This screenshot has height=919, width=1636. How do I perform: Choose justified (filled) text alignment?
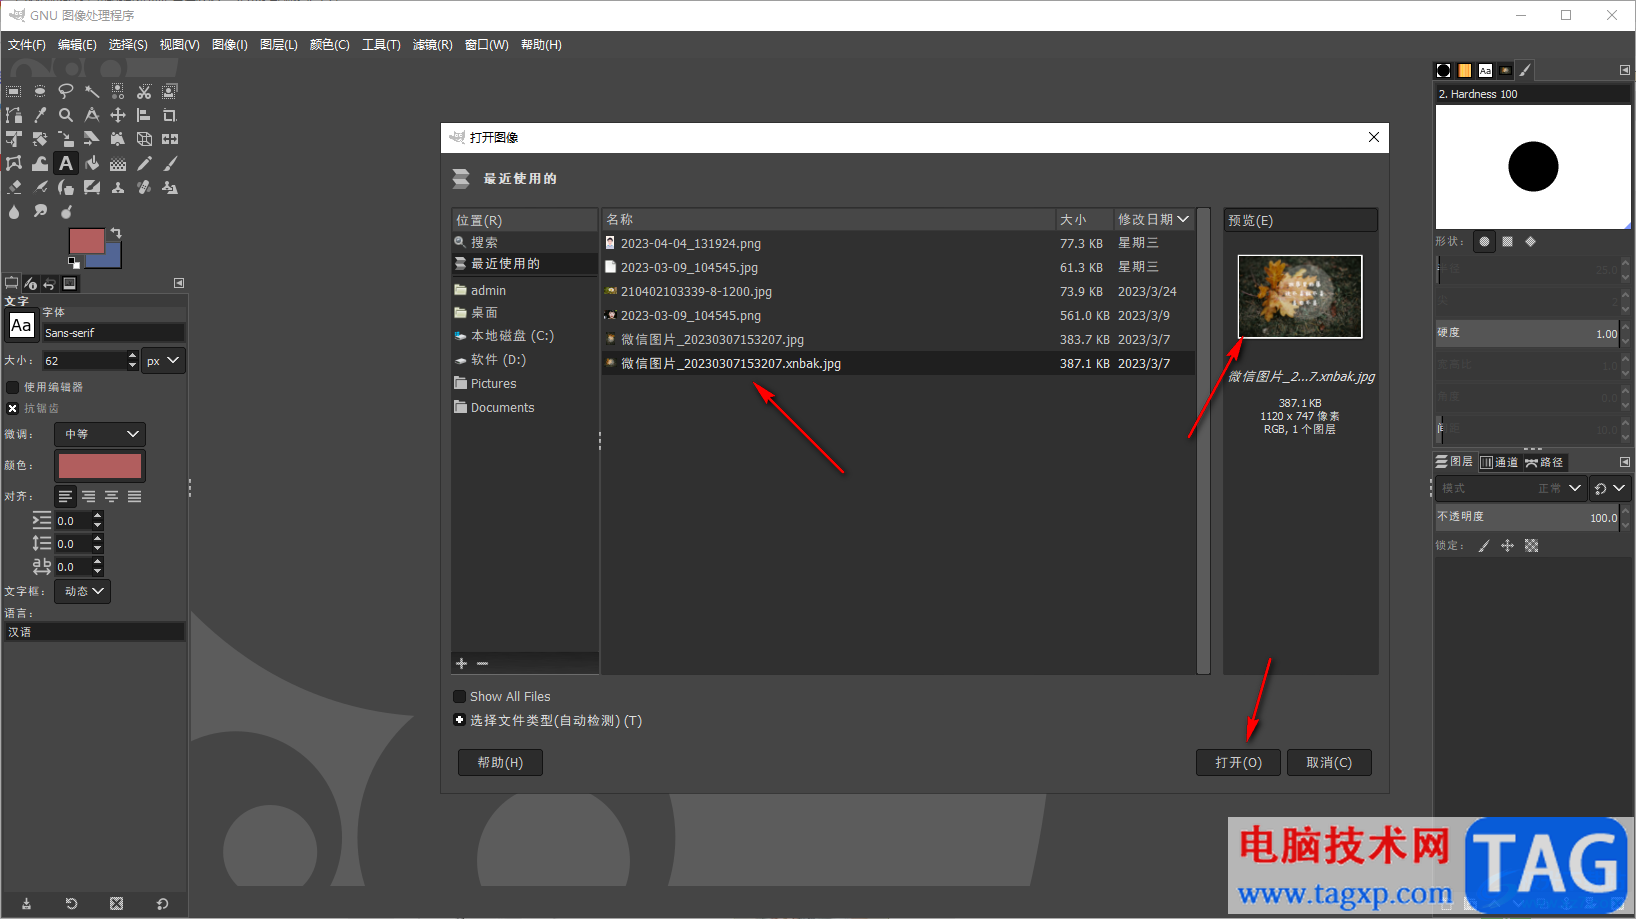point(134,497)
